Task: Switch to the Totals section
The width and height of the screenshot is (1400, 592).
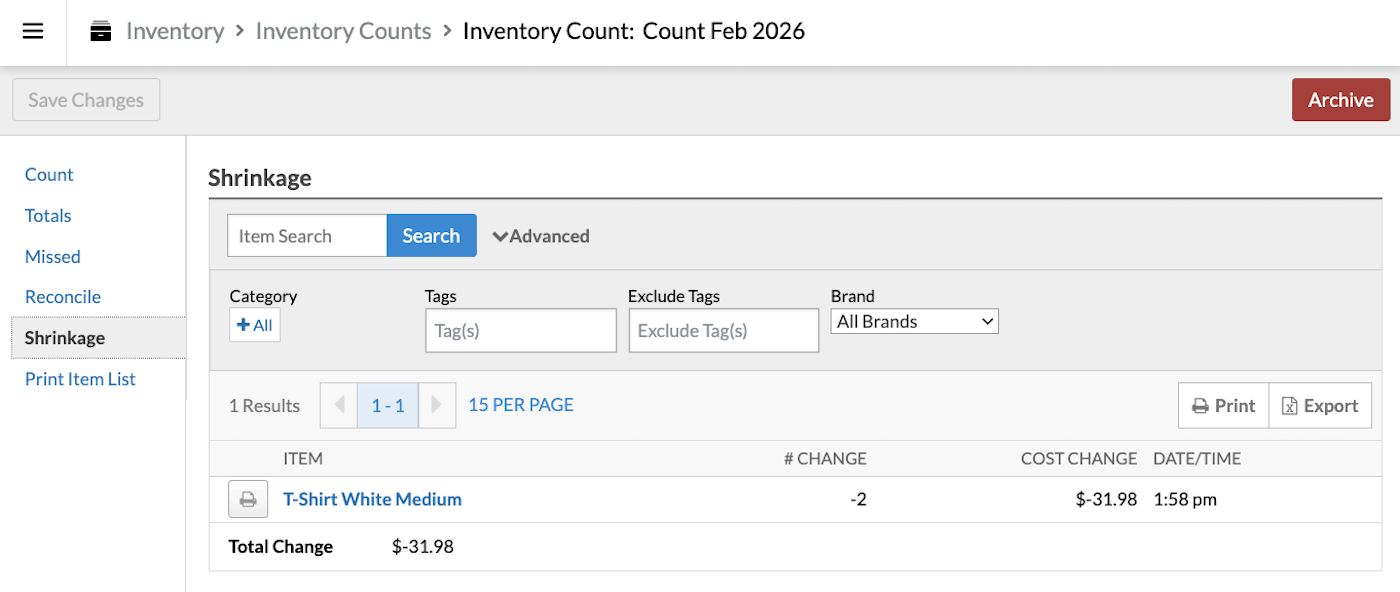Action: (x=47, y=215)
